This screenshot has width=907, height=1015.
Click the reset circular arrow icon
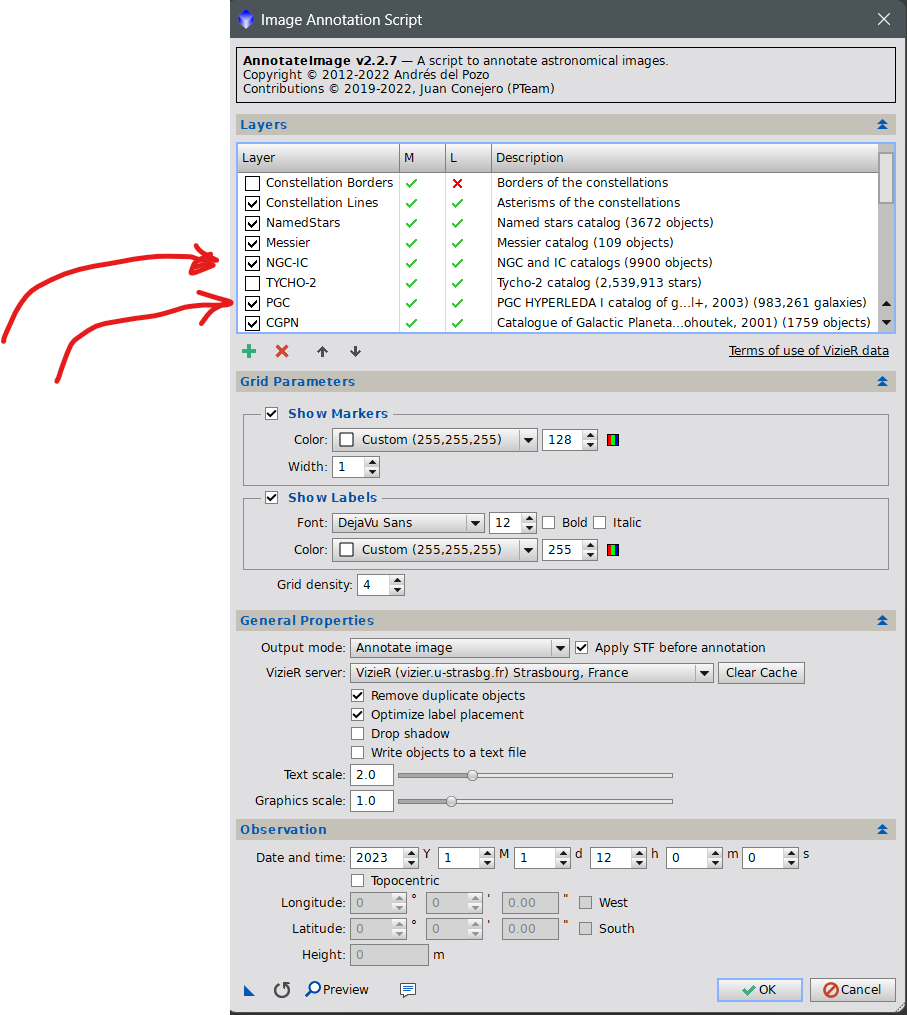(x=282, y=989)
